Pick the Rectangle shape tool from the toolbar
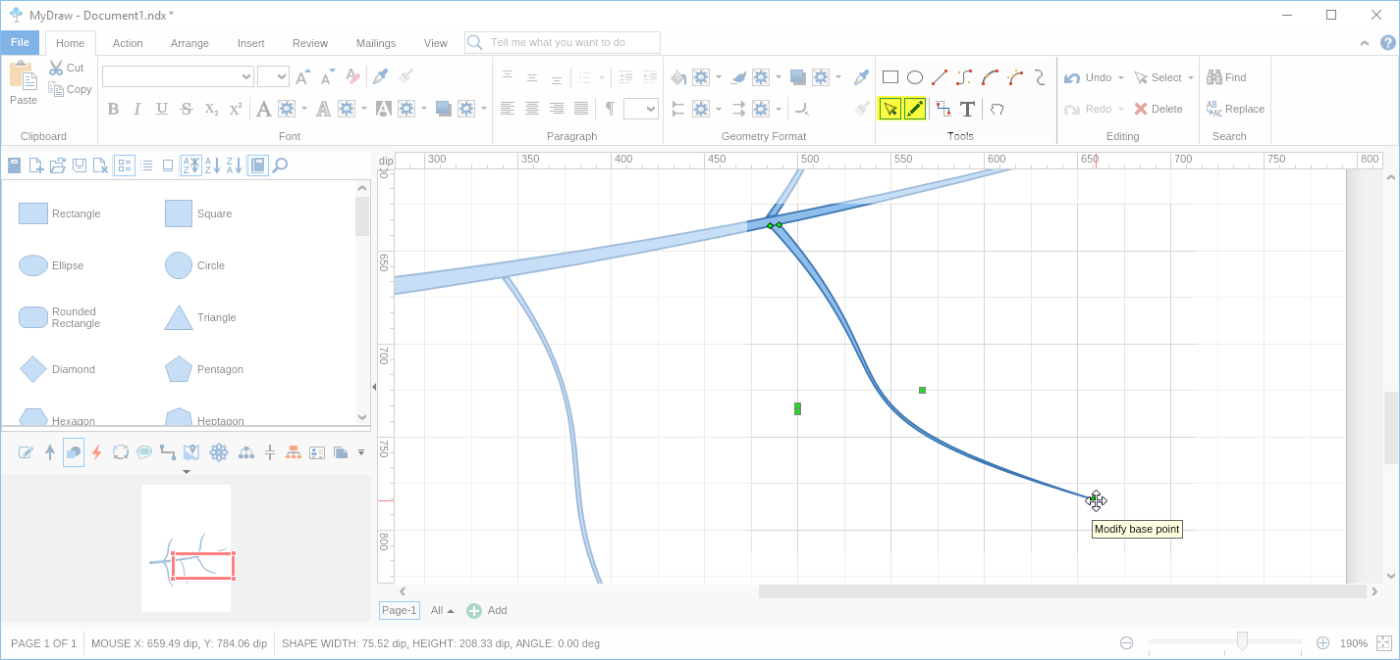 (890, 76)
